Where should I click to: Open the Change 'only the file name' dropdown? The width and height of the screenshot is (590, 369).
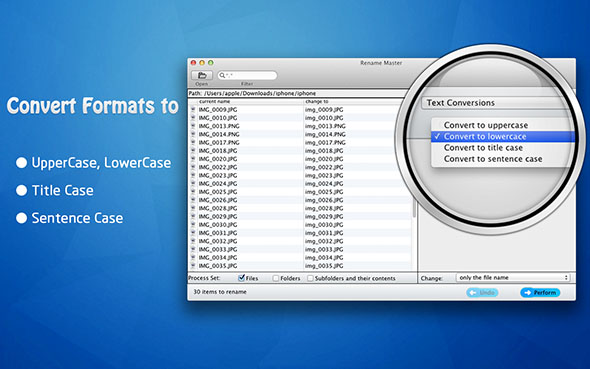click(513, 278)
